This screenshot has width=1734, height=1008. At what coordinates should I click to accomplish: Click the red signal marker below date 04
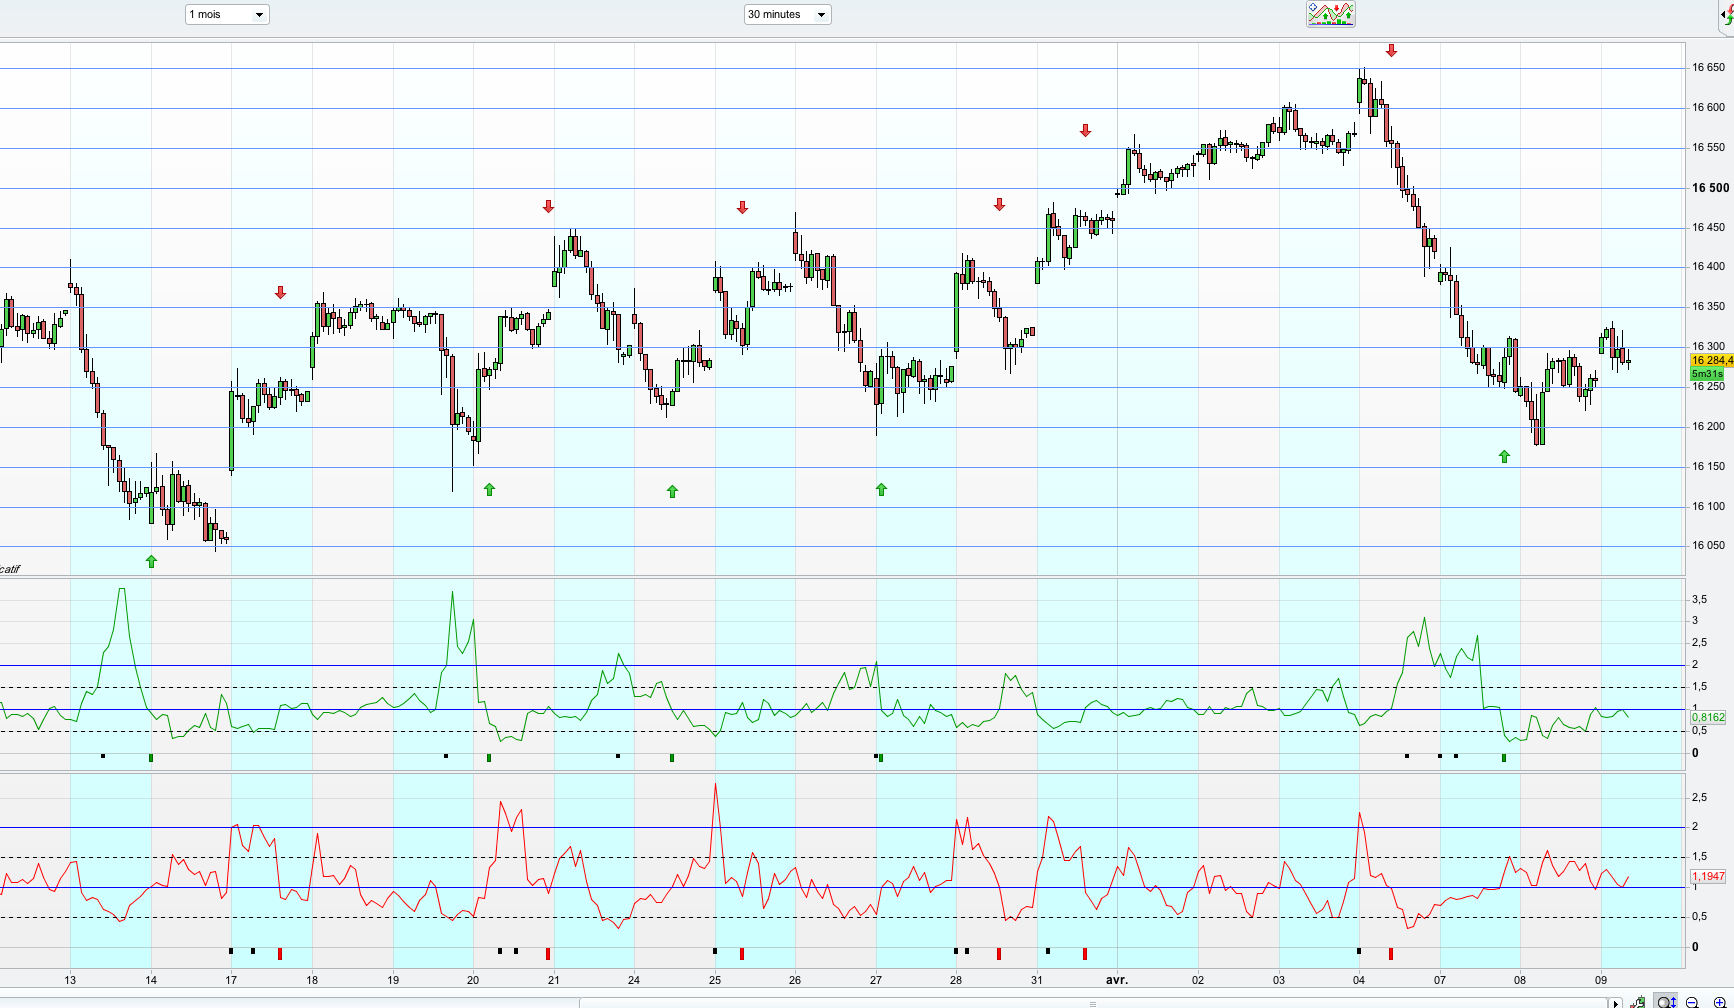pyautogui.click(x=1391, y=954)
